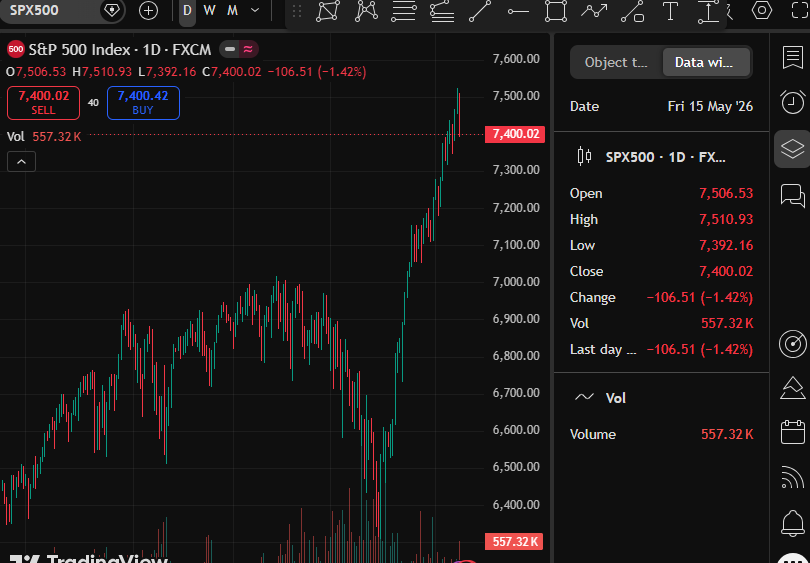This screenshot has width=810, height=563.
Task: Click the plus circle compare symbol button
Action: coord(148,10)
